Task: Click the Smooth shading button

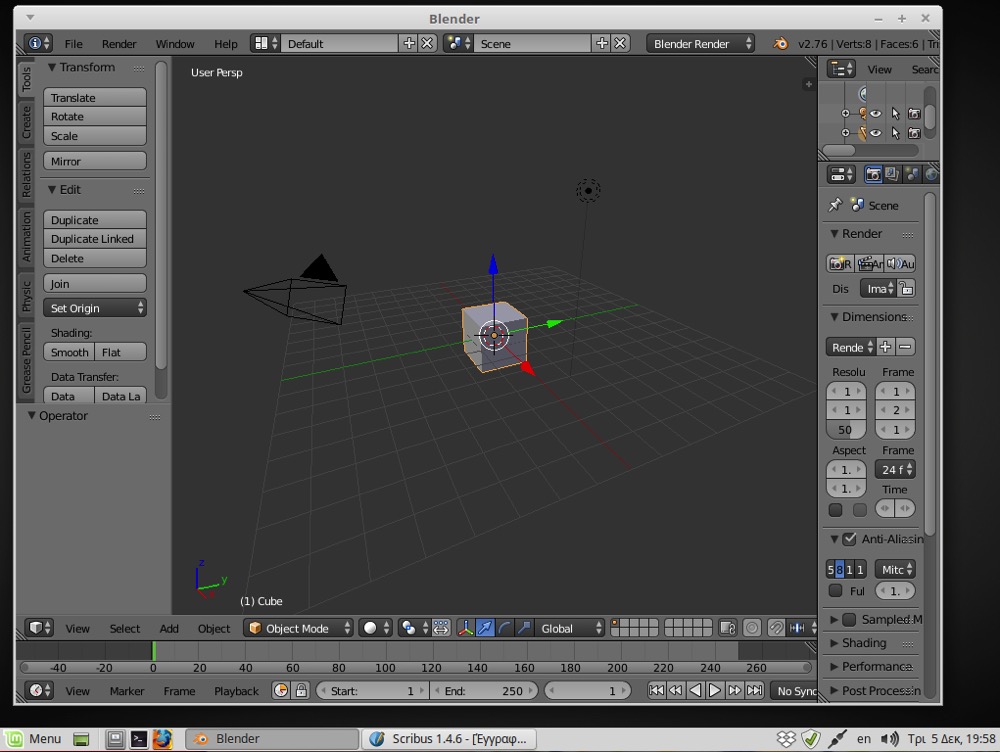Action: [x=70, y=352]
